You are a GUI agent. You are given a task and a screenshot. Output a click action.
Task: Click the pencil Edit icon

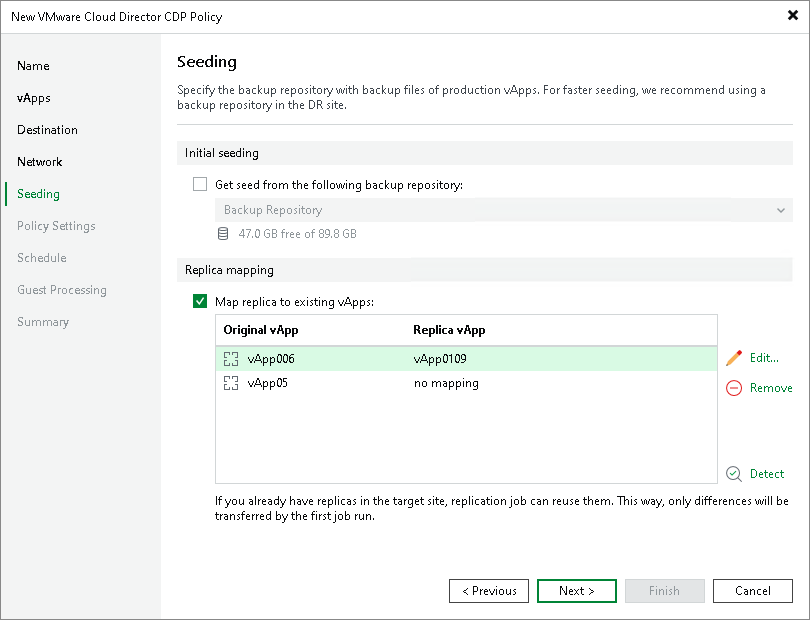pyautogui.click(x=734, y=358)
